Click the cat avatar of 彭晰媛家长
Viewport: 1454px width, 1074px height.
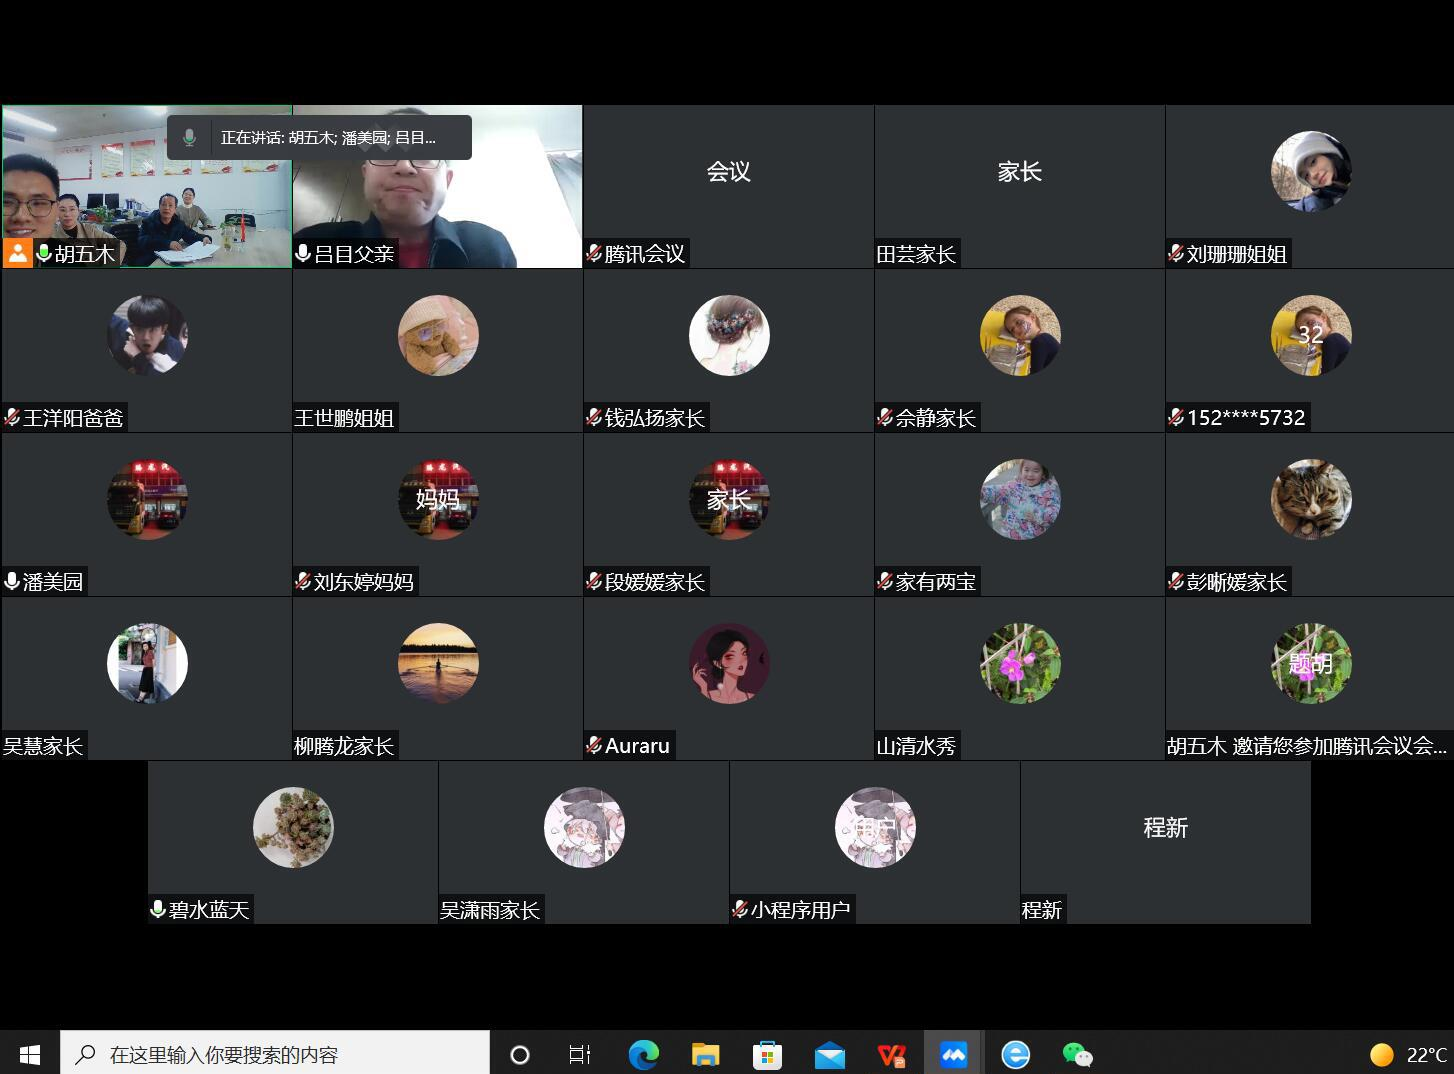click(1310, 499)
